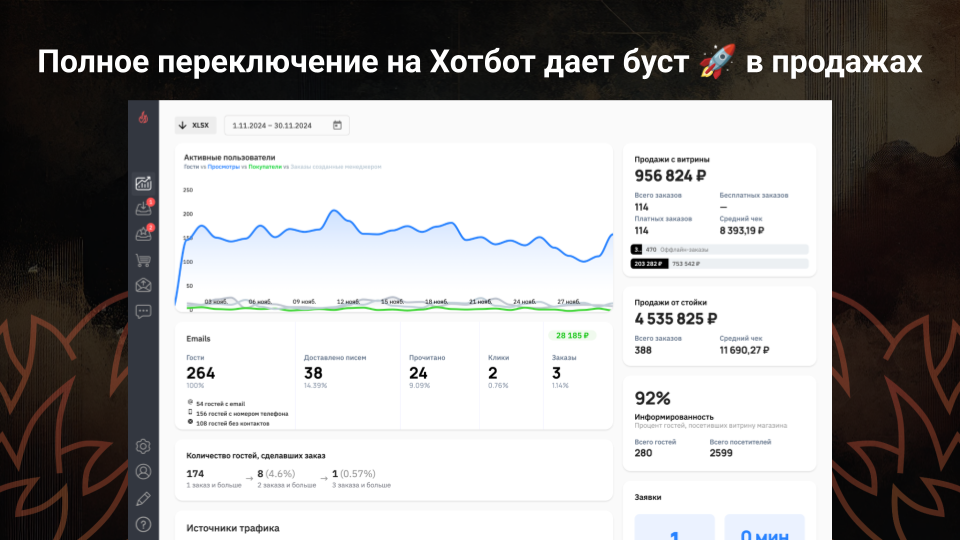Open the email envelope section in sidebar

coord(143,285)
